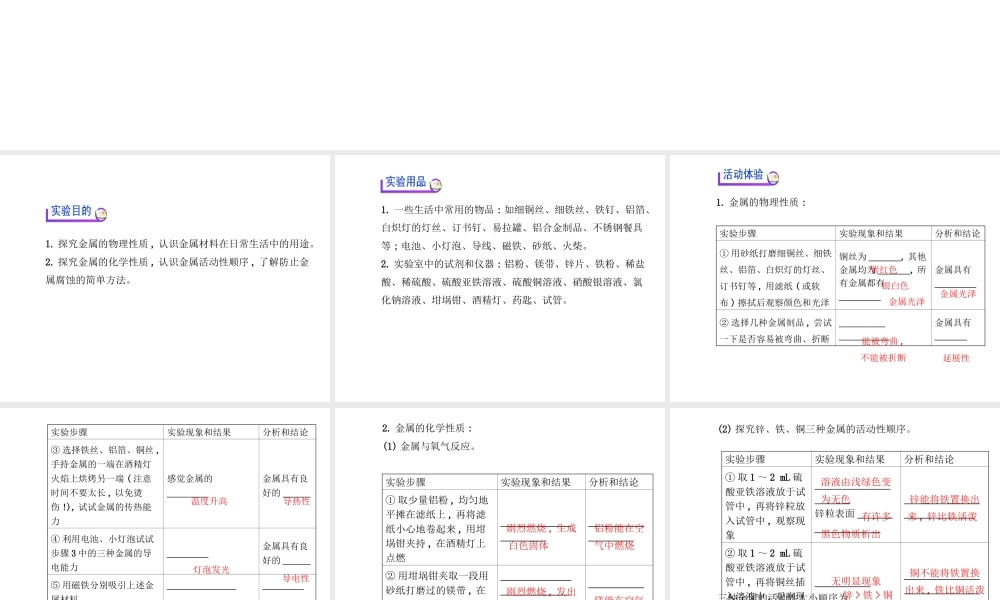The image size is (1000, 600).
Task: Click 实验现象和结果 header in 金属的物理性质 table
Action: (x=871, y=234)
